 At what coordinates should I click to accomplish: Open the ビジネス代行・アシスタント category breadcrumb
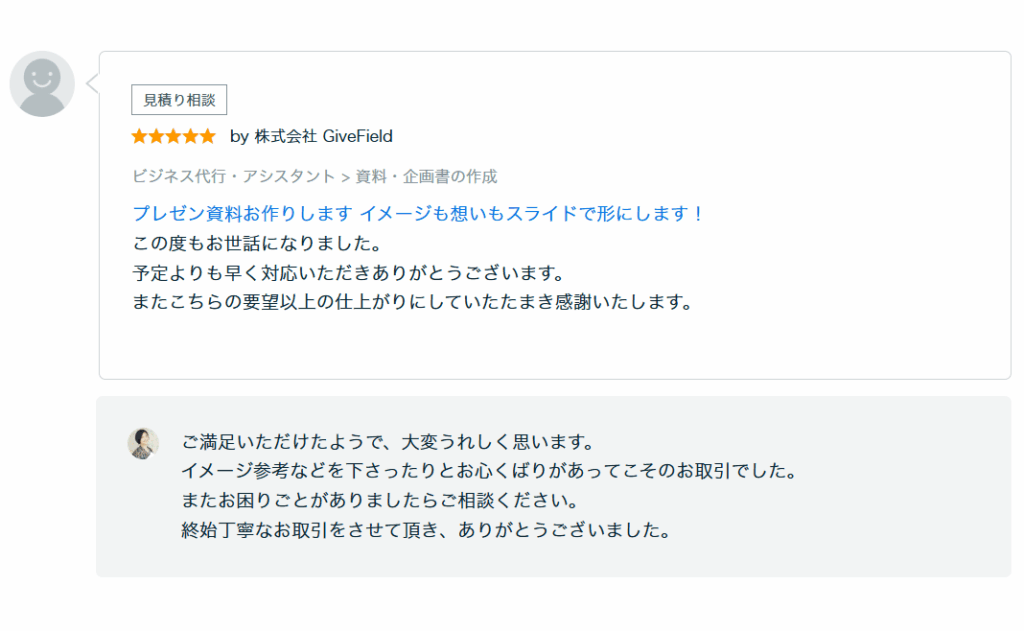[x=234, y=176]
